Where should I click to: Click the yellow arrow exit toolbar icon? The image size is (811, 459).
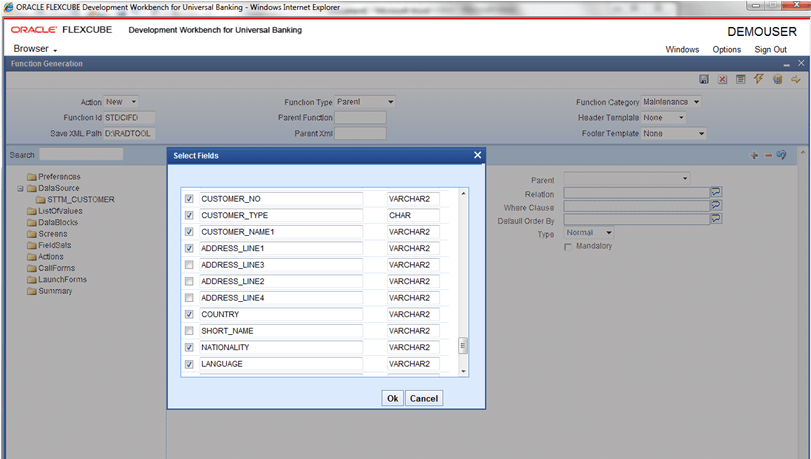point(795,79)
